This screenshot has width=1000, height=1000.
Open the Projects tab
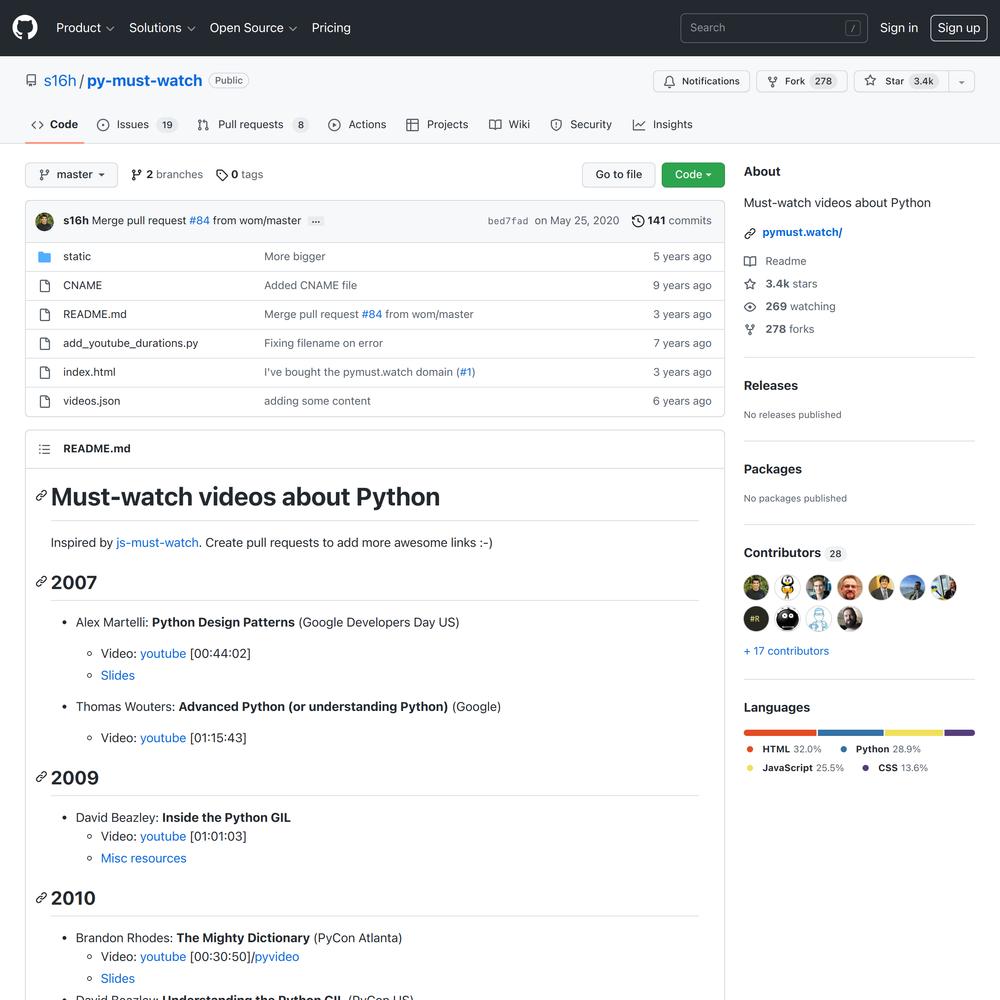click(438, 125)
